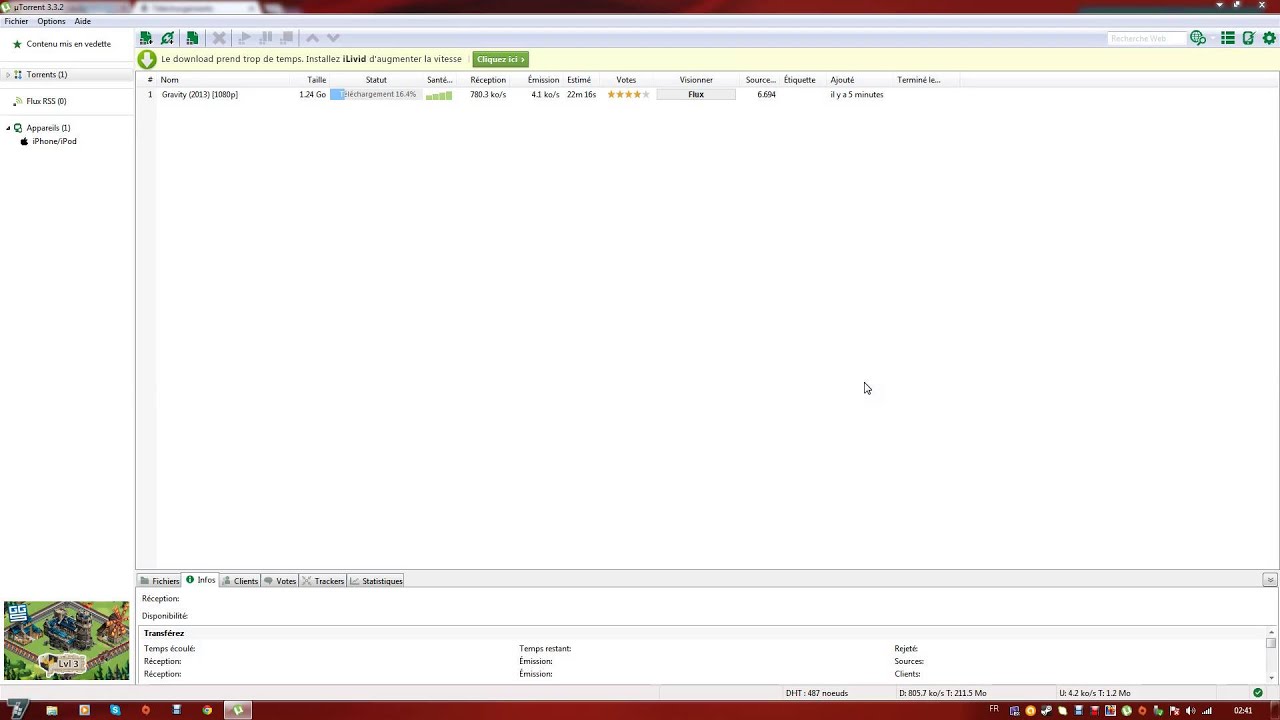Screen dimensions: 1280x720
Task: Click upload speed U: 4.2 ko/s status
Action: (x=1095, y=693)
